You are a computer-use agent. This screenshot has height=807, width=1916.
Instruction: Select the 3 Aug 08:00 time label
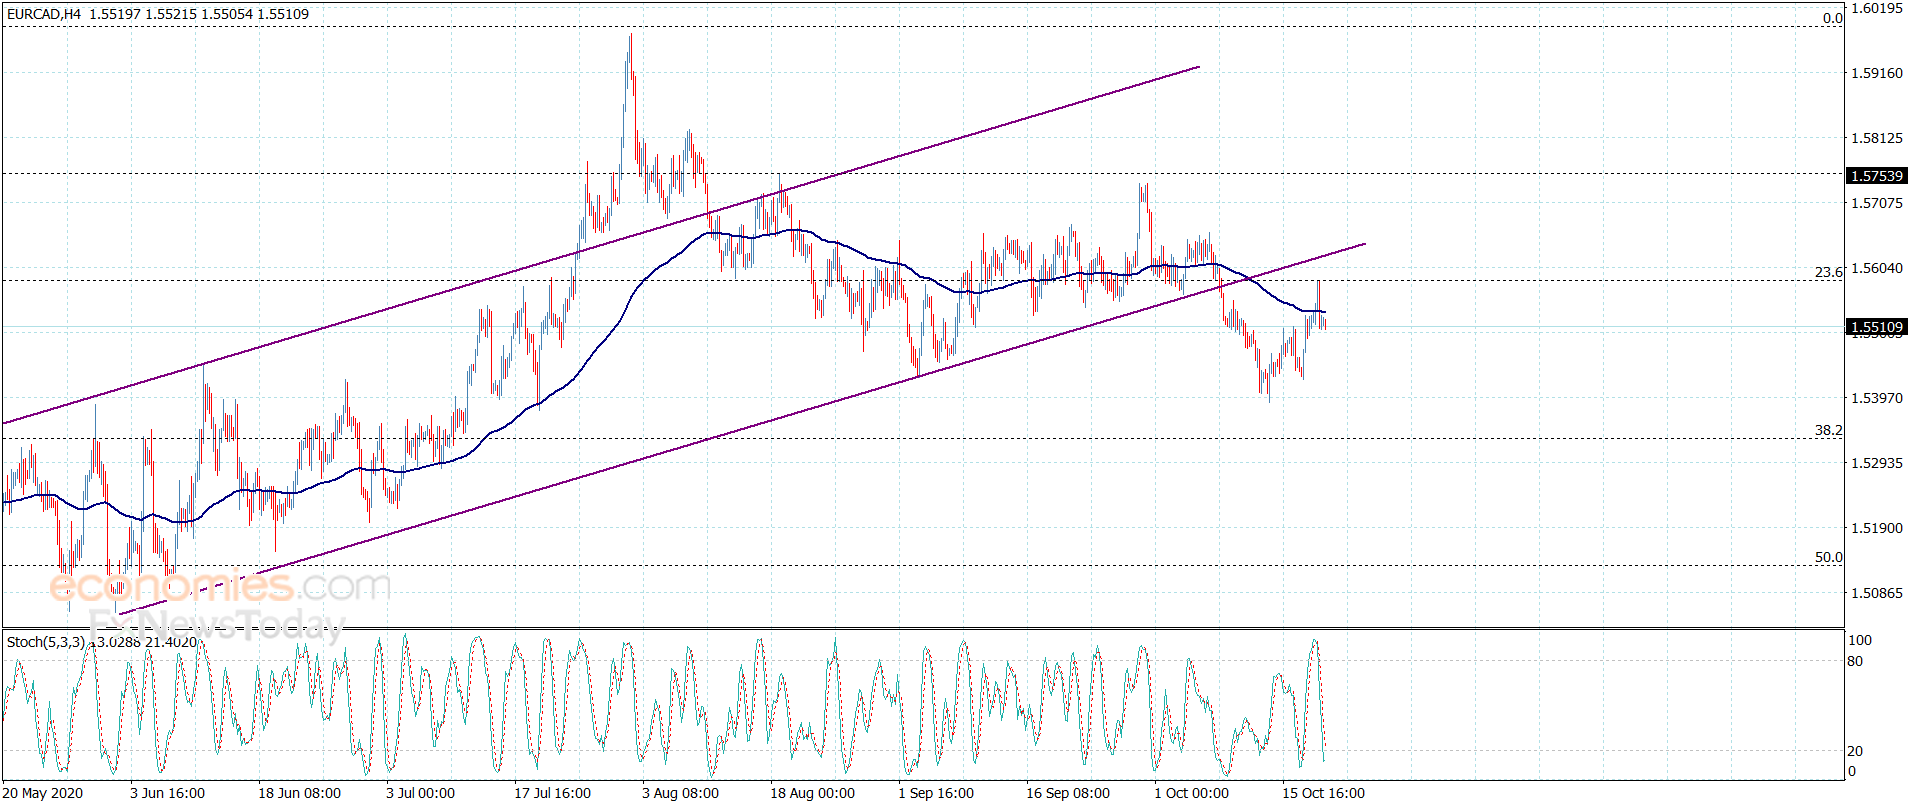tap(680, 793)
